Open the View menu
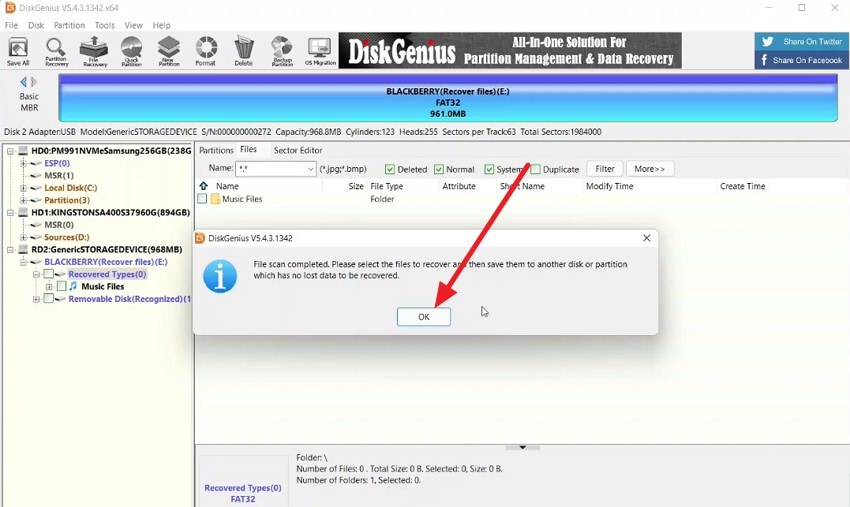 tap(133, 25)
